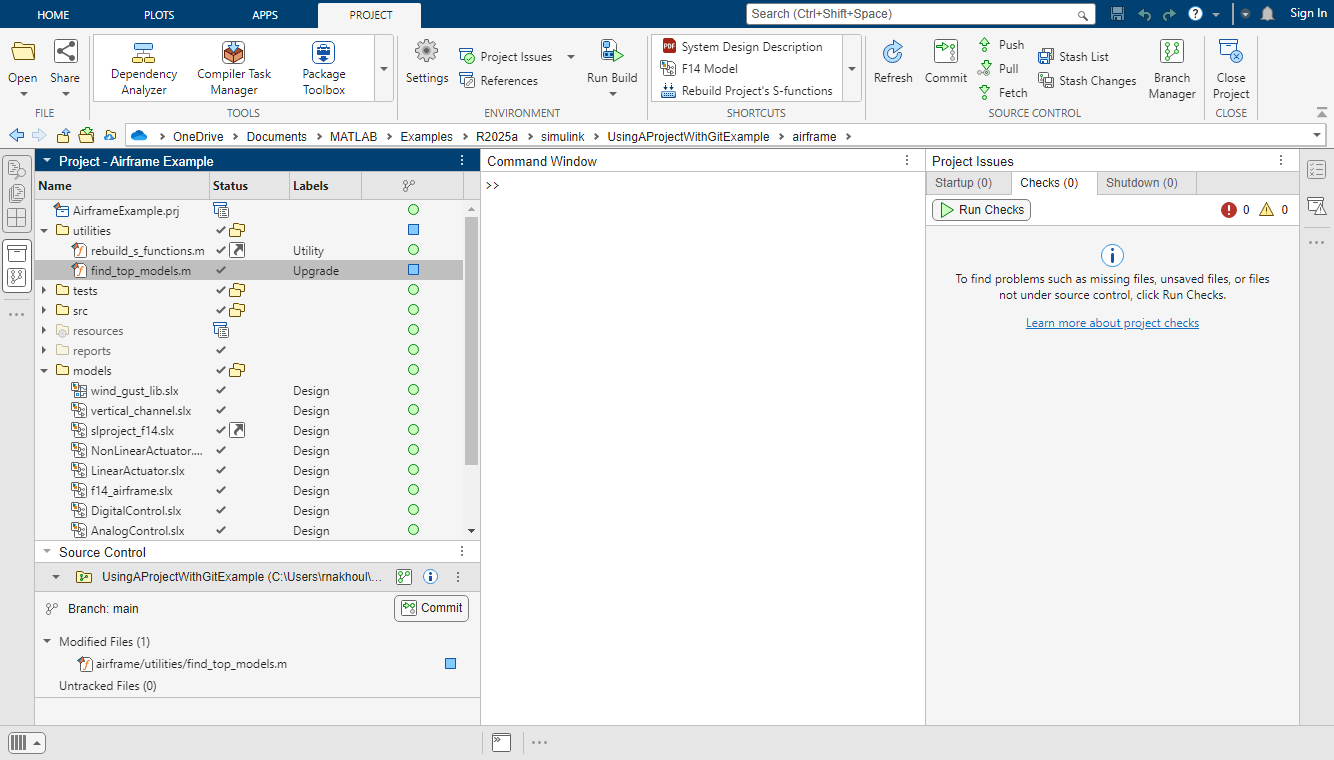Open the project checks help link
1334x760 pixels.
pos(1112,322)
